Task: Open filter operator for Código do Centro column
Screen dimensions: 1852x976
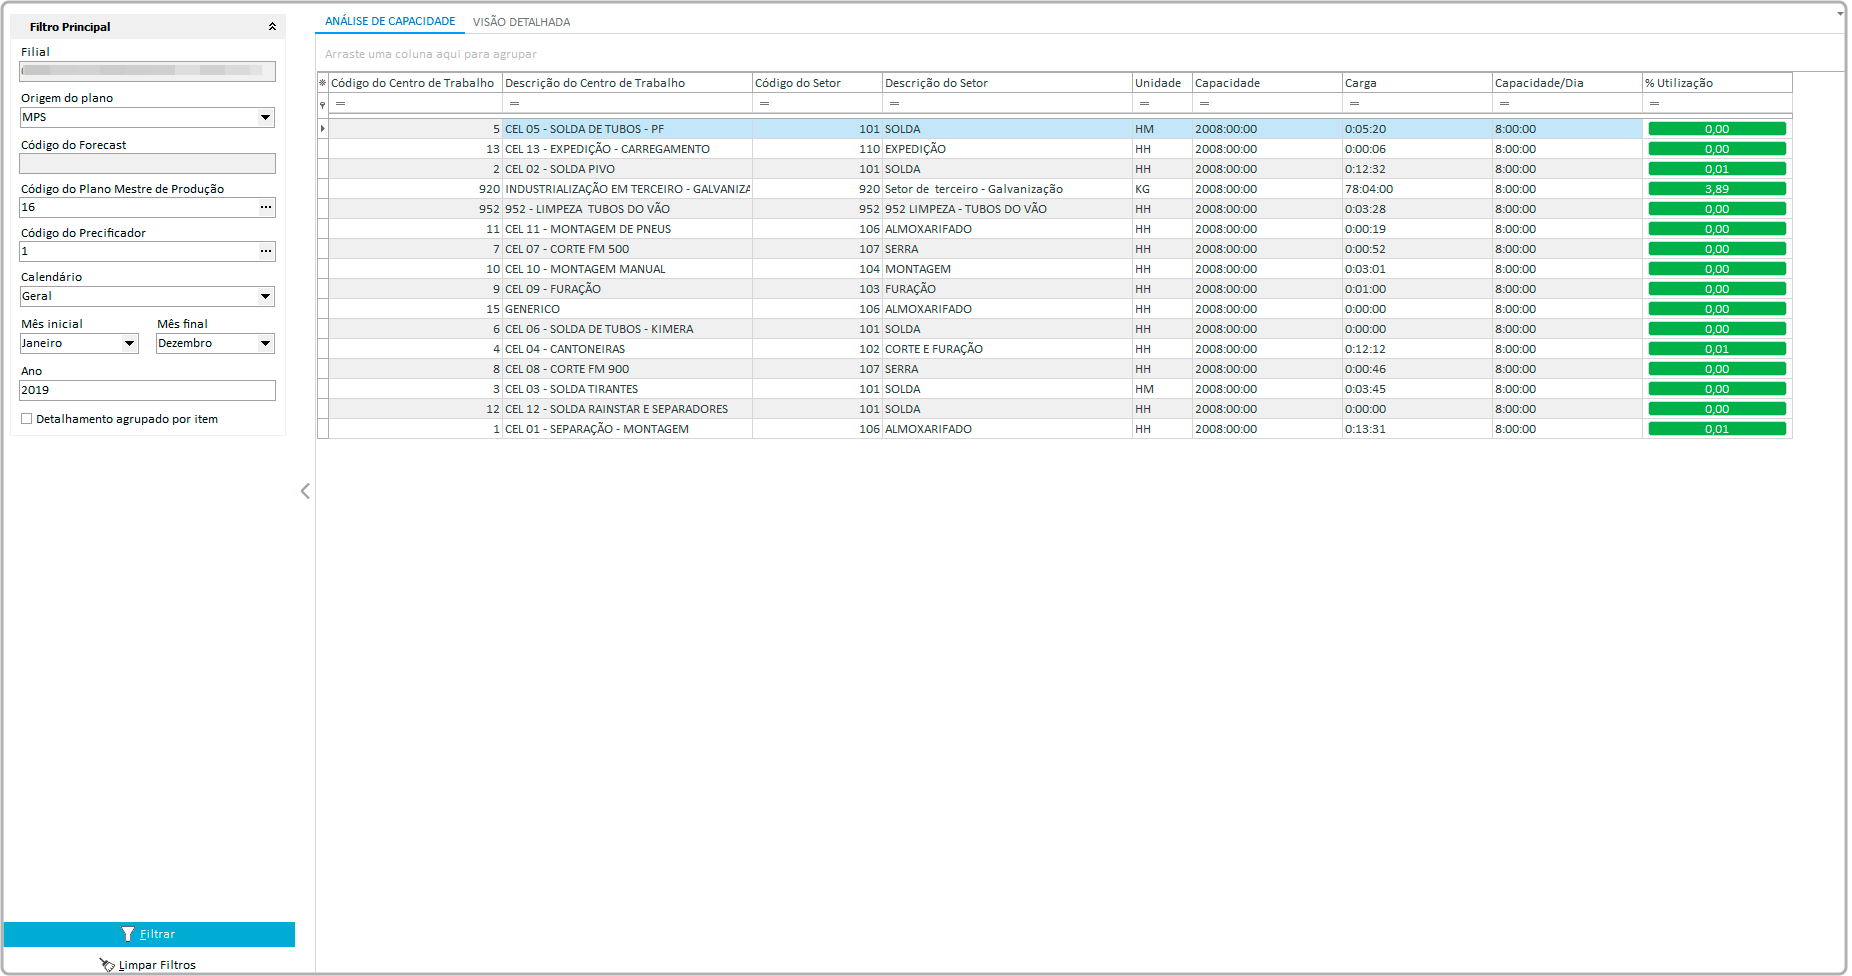Action: tap(341, 104)
